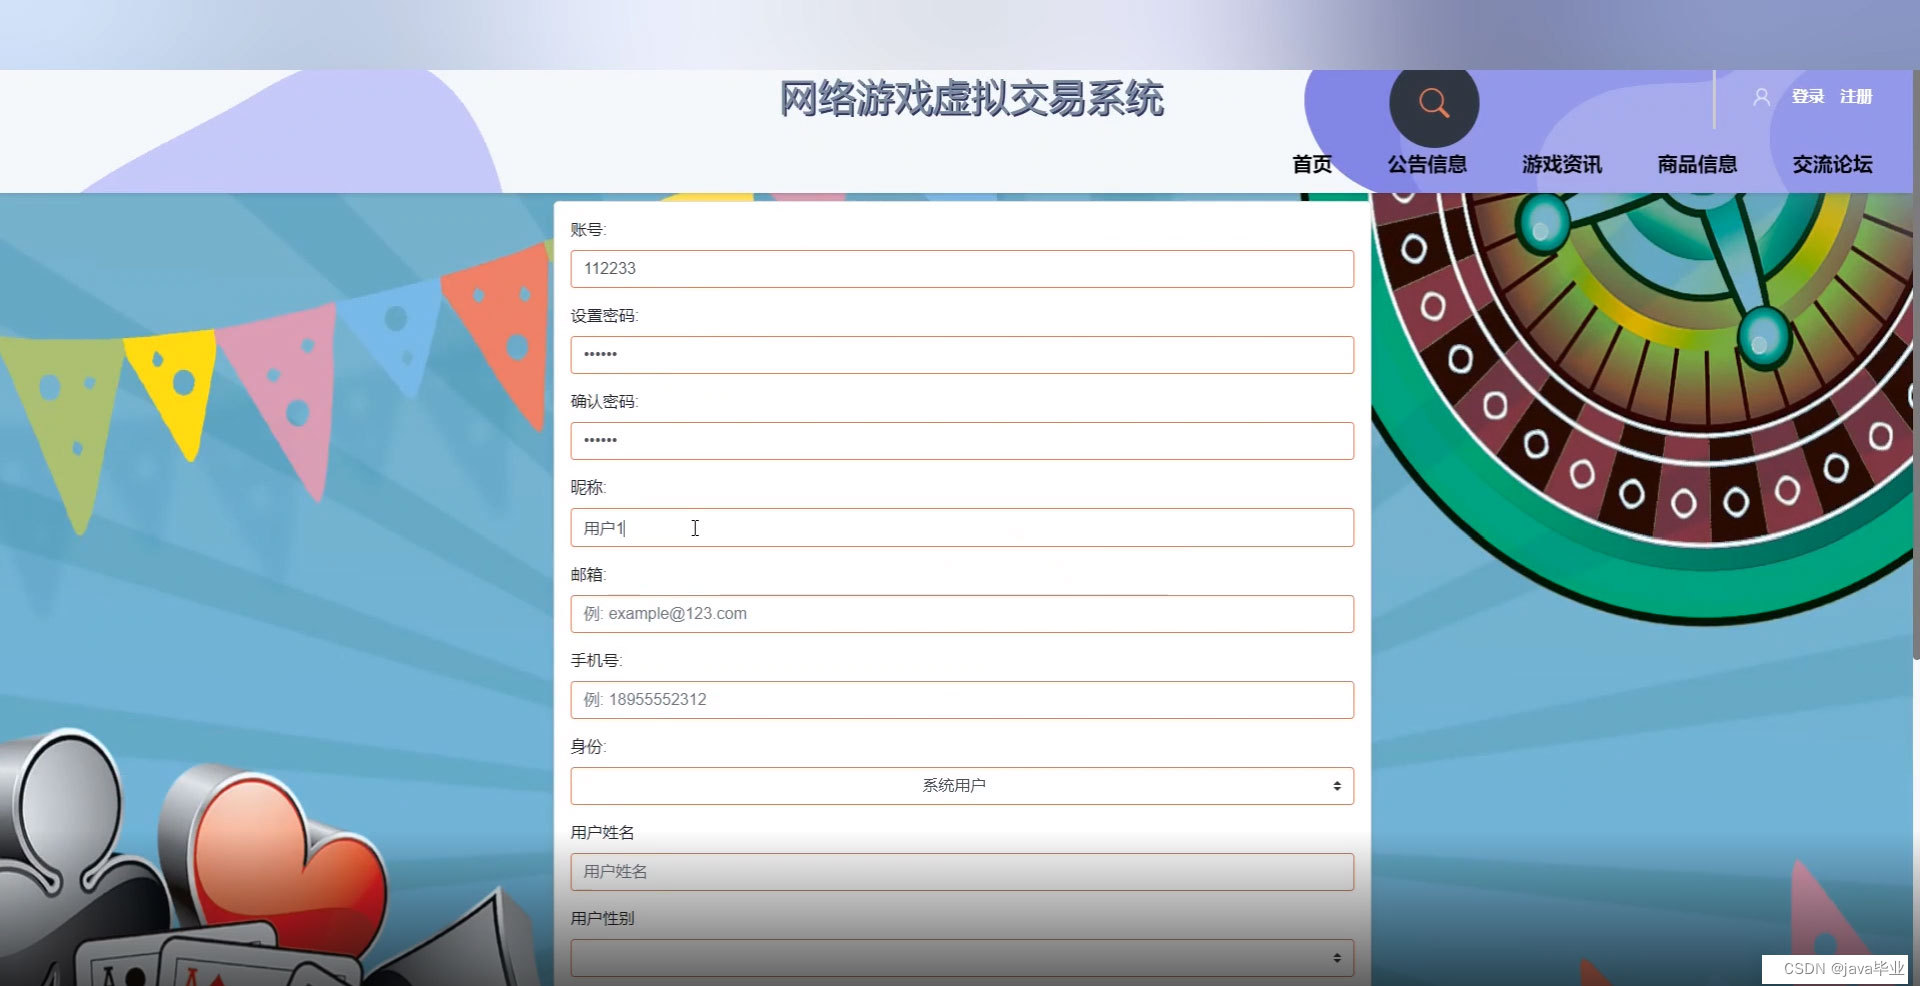The image size is (1920, 986).
Task: Click the 用户姓名 input field
Action: (962, 872)
